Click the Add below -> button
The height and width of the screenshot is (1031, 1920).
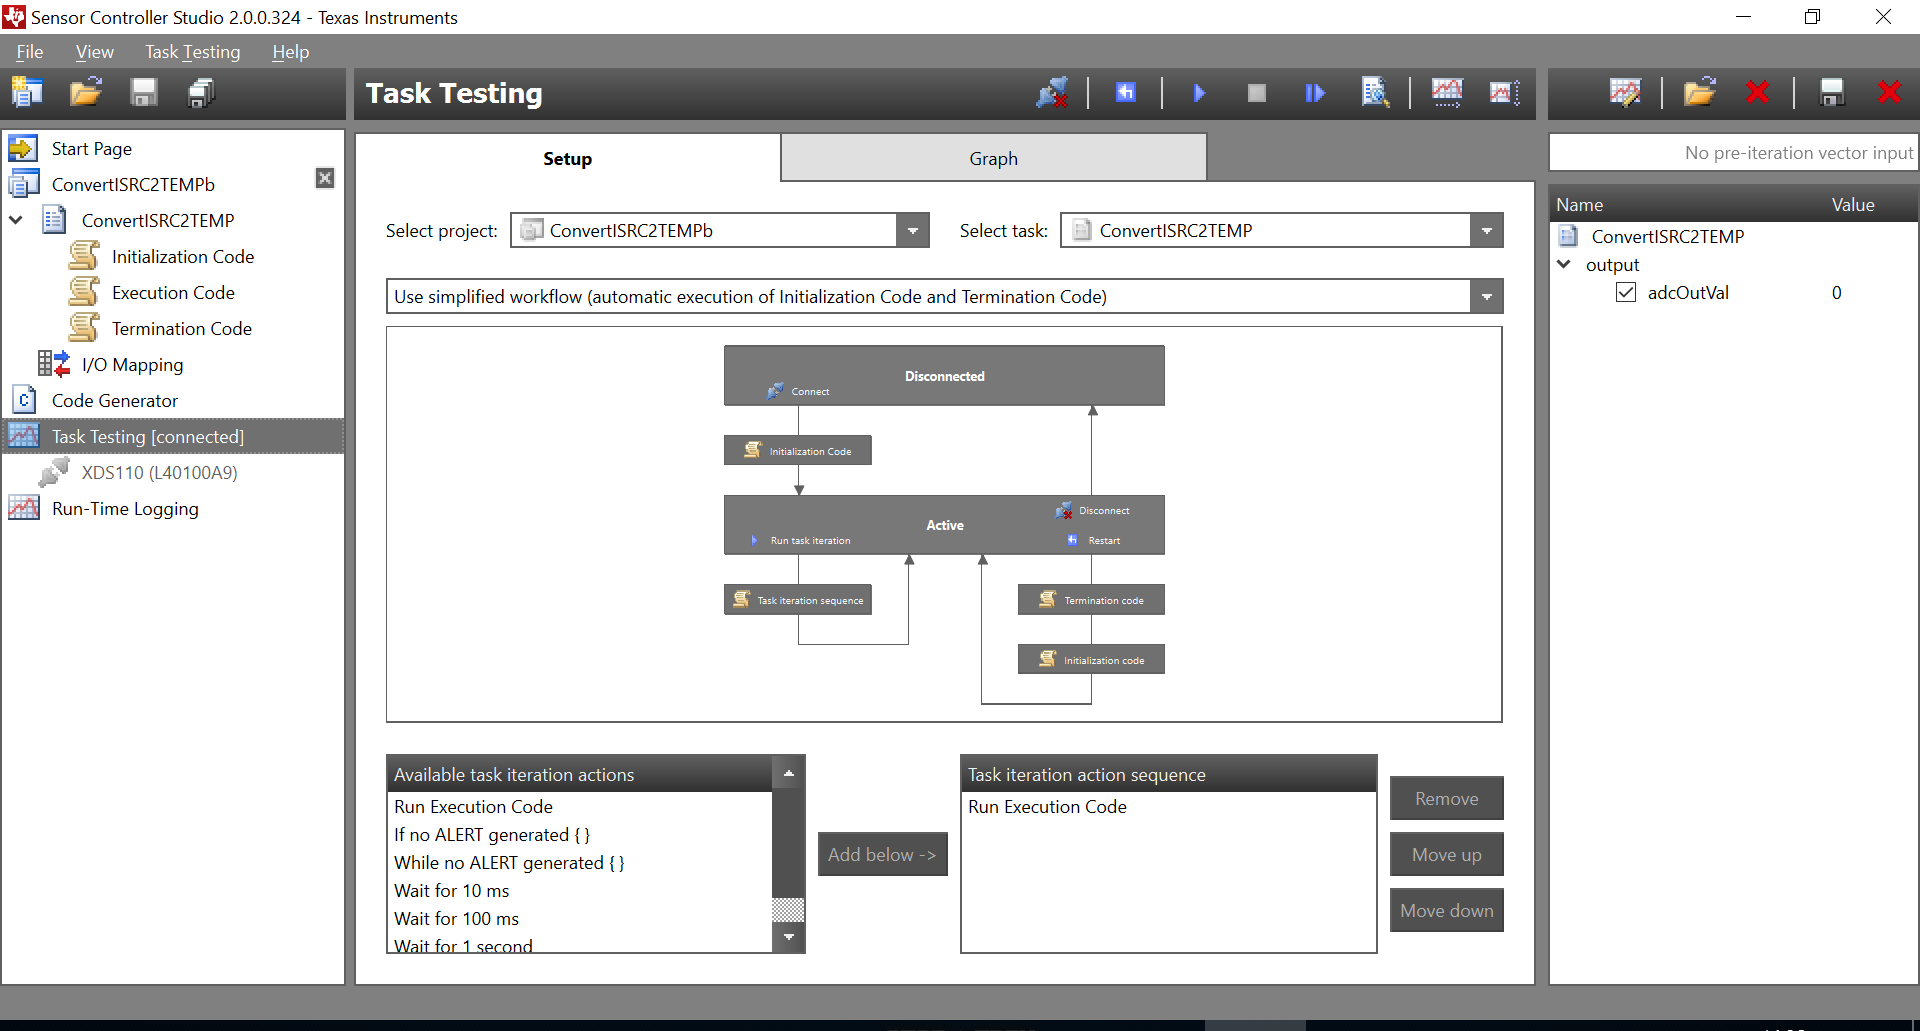(882, 855)
